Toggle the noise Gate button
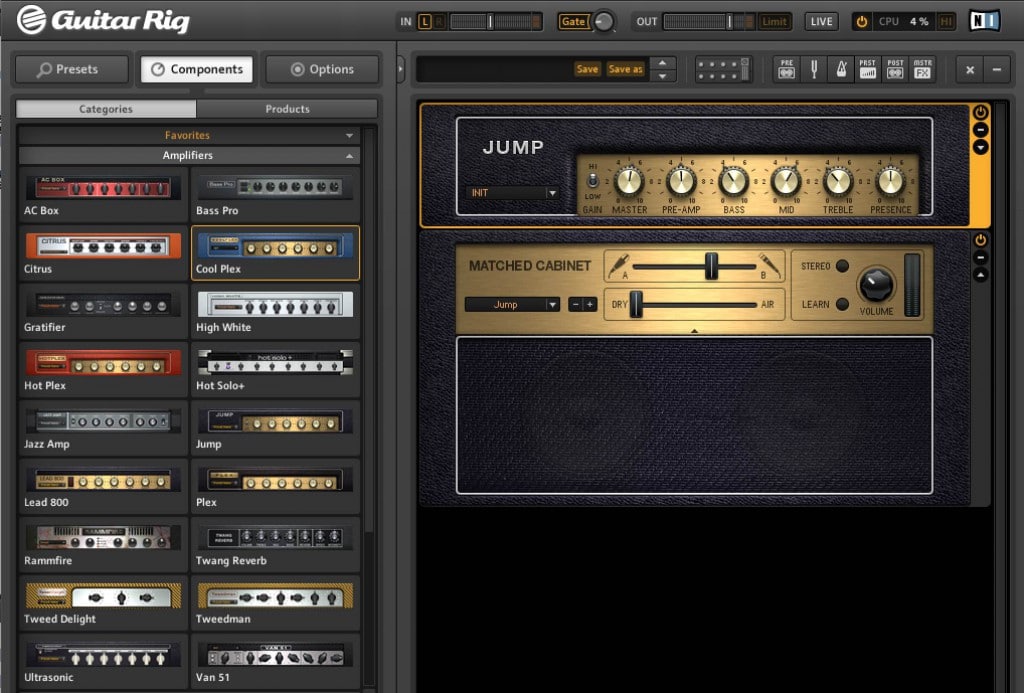The height and width of the screenshot is (693, 1024). point(573,22)
